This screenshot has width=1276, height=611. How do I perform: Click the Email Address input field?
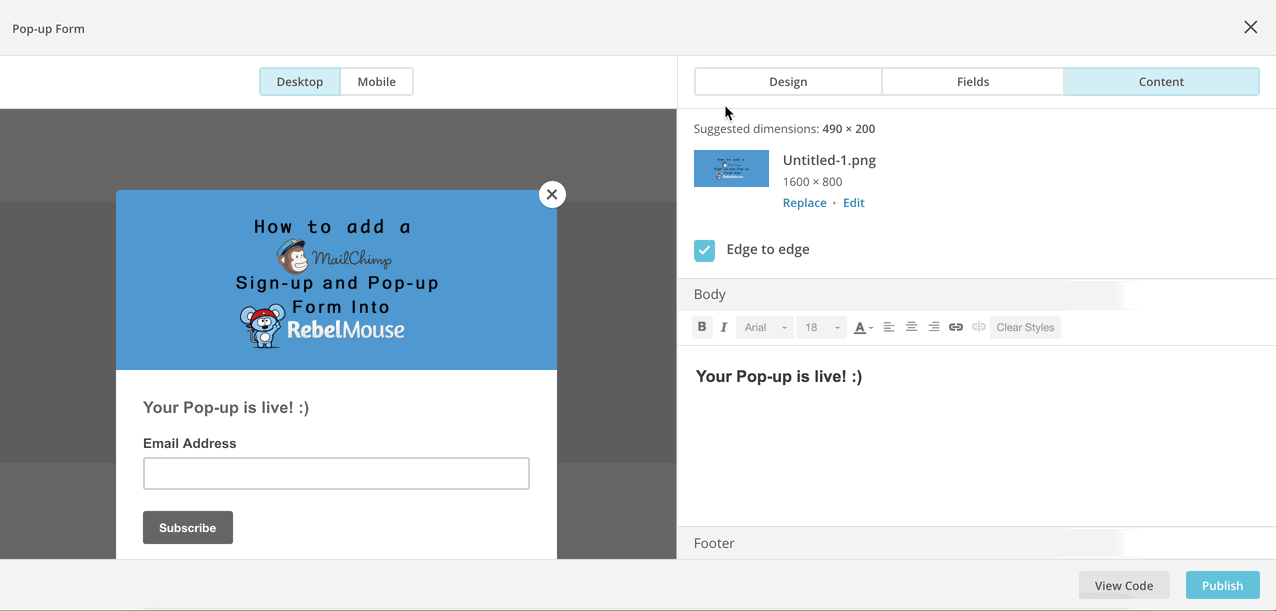pos(336,474)
